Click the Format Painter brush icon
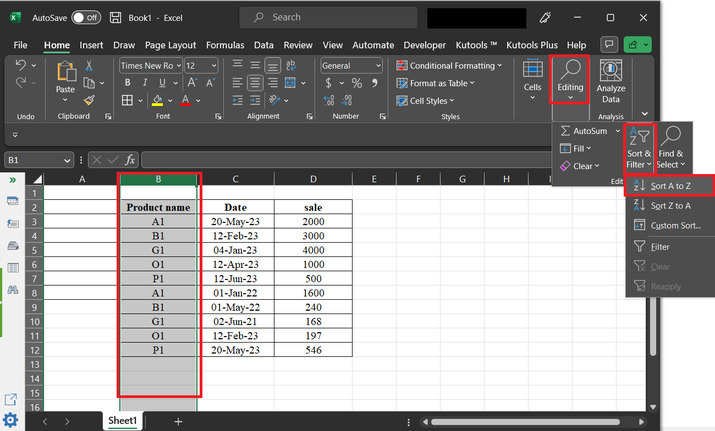 point(89,100)
